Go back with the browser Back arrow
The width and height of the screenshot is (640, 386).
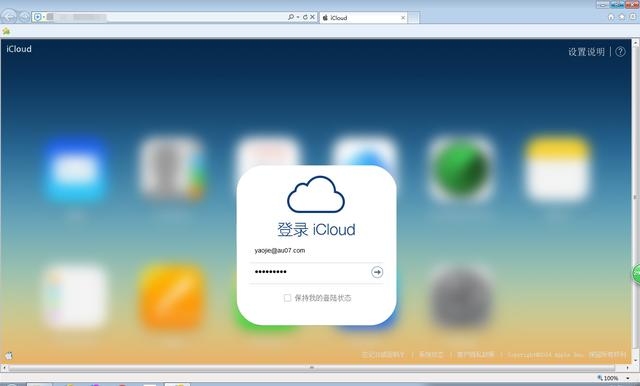click(x=8, y=16)
